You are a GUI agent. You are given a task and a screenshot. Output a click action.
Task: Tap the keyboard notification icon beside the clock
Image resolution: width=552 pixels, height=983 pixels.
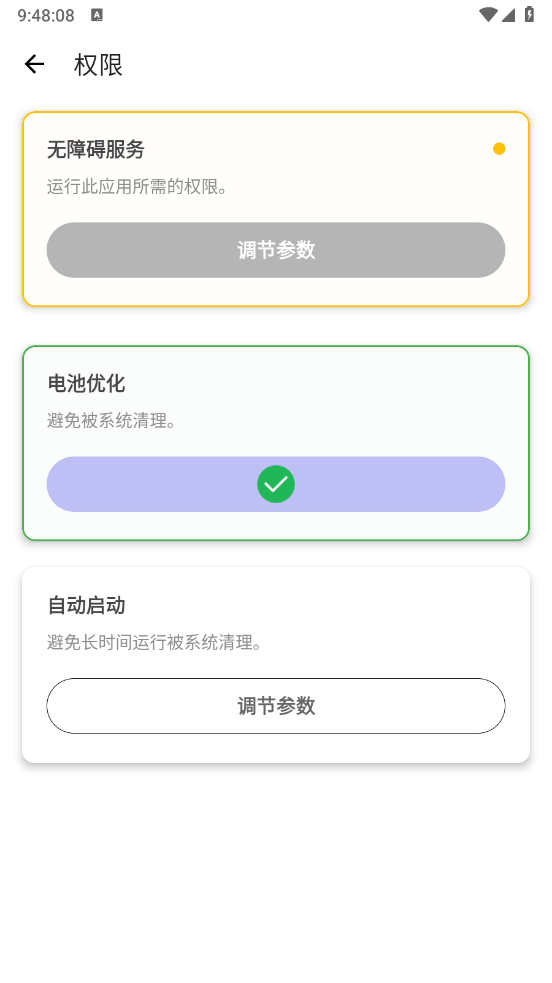point(96,15)
